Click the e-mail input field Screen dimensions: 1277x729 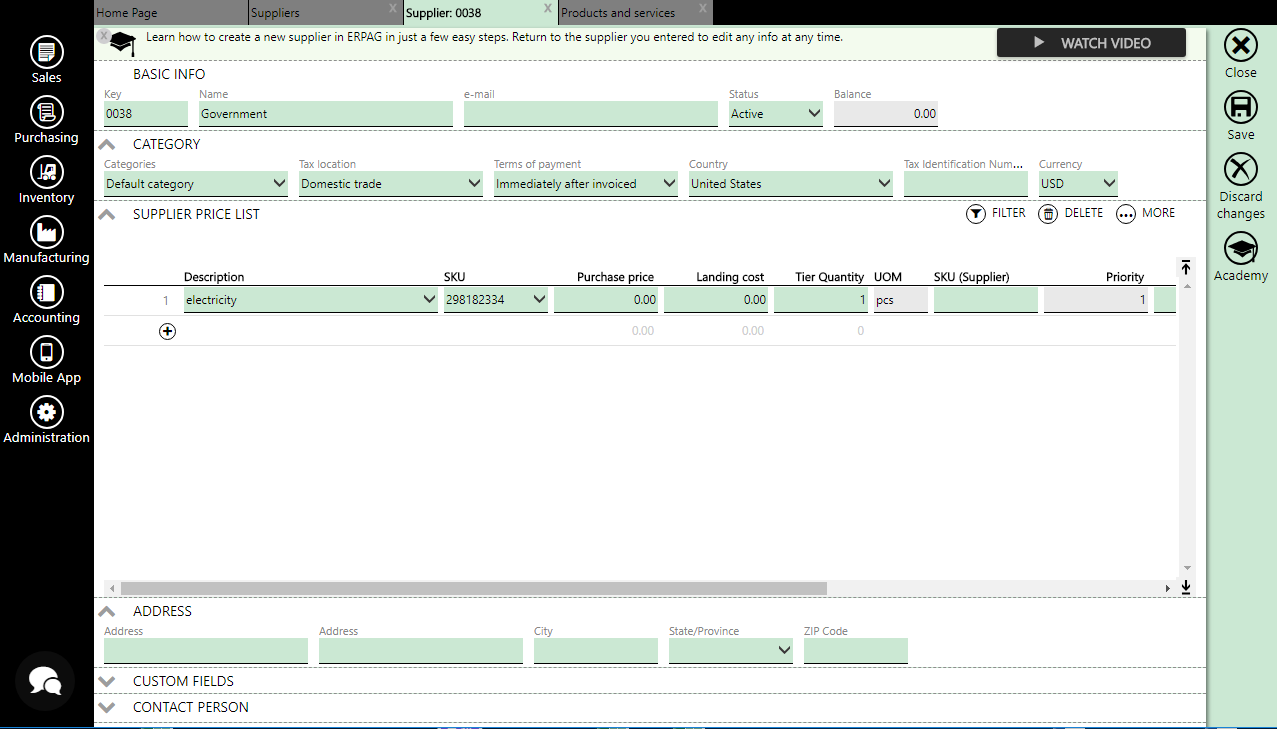(591, 114)
